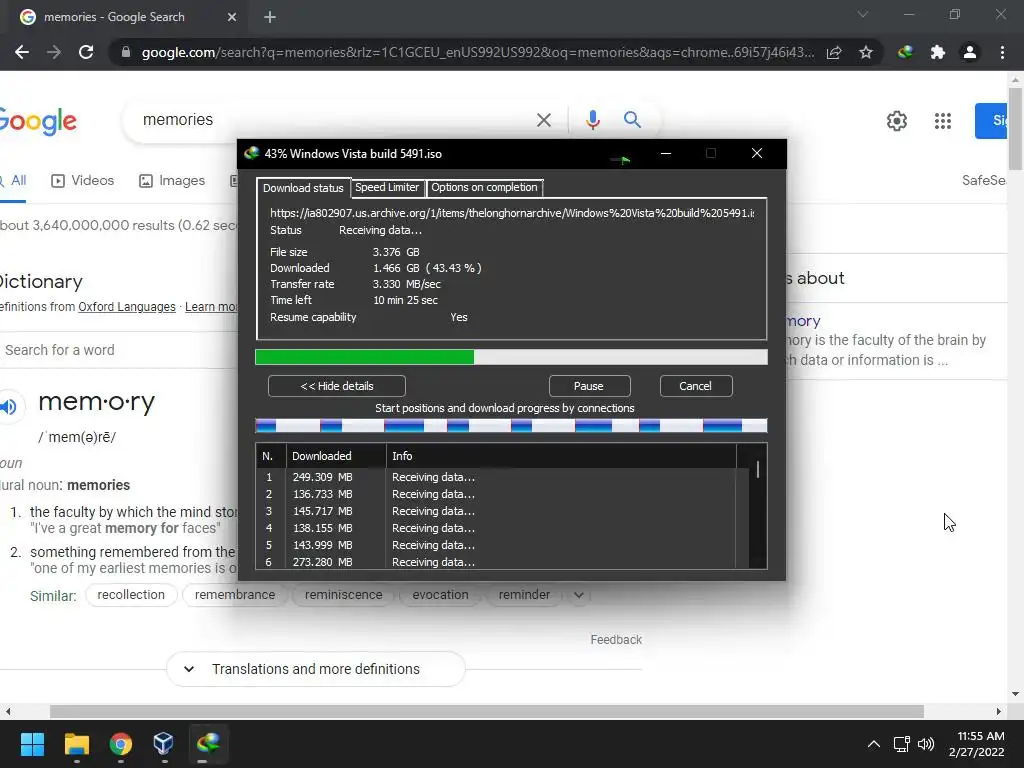
Task: Click the recollection synonym chip
Action: [131, 595]
